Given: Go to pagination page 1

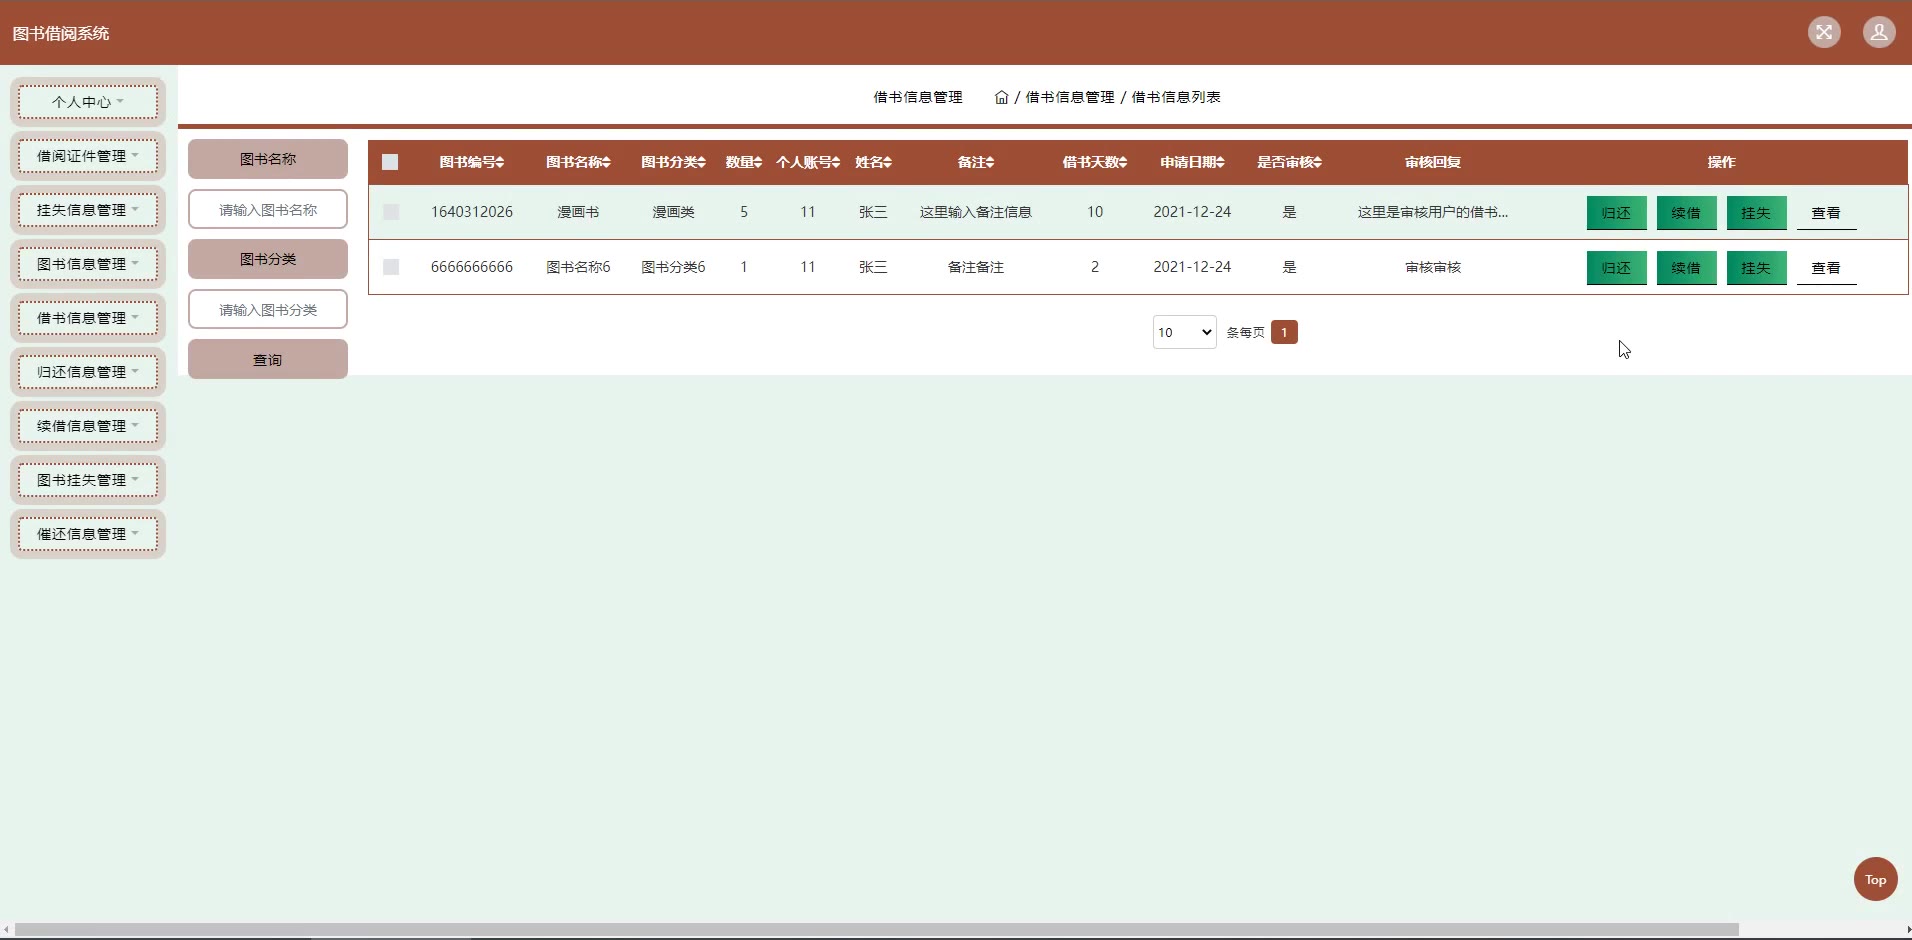Looking at the screenshot, I should coord(1284,332).
